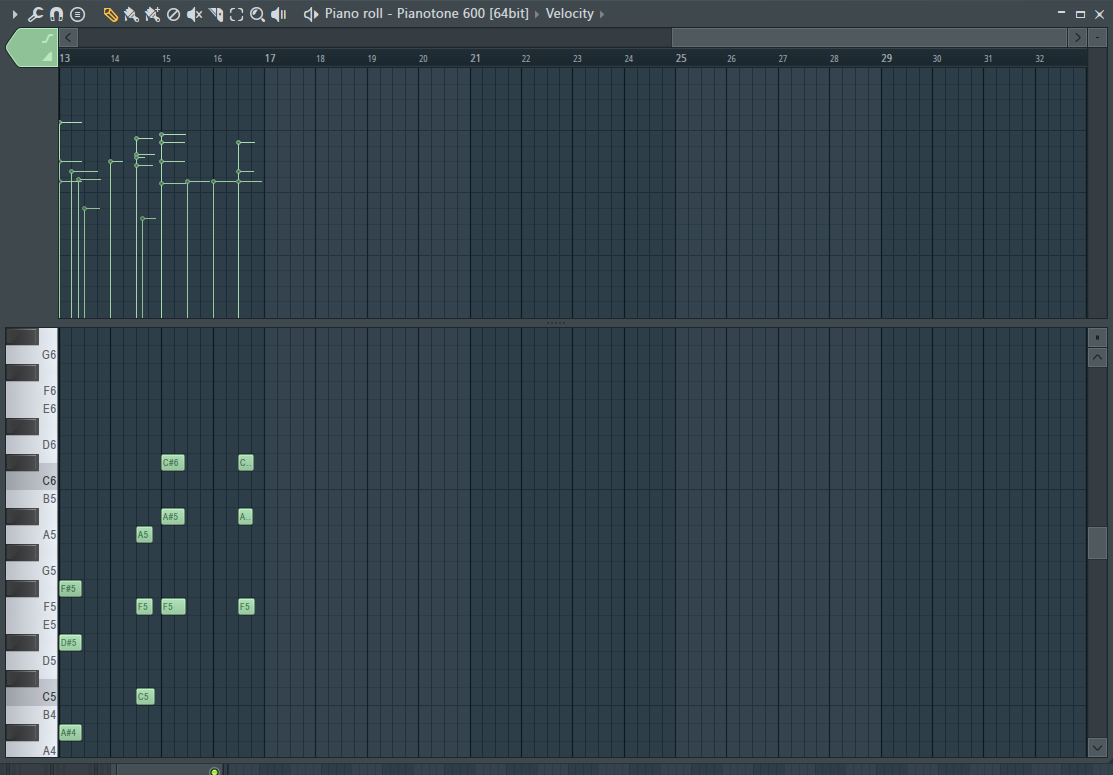
Task: Click the vertical scrollbar up arrow
Action: [1097, 358]
